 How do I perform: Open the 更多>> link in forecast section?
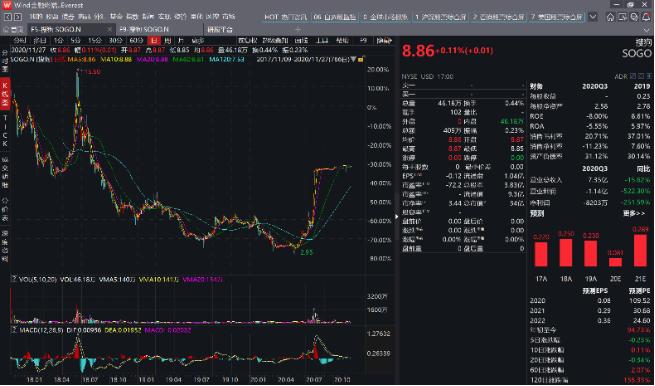(x=634, y=213)
